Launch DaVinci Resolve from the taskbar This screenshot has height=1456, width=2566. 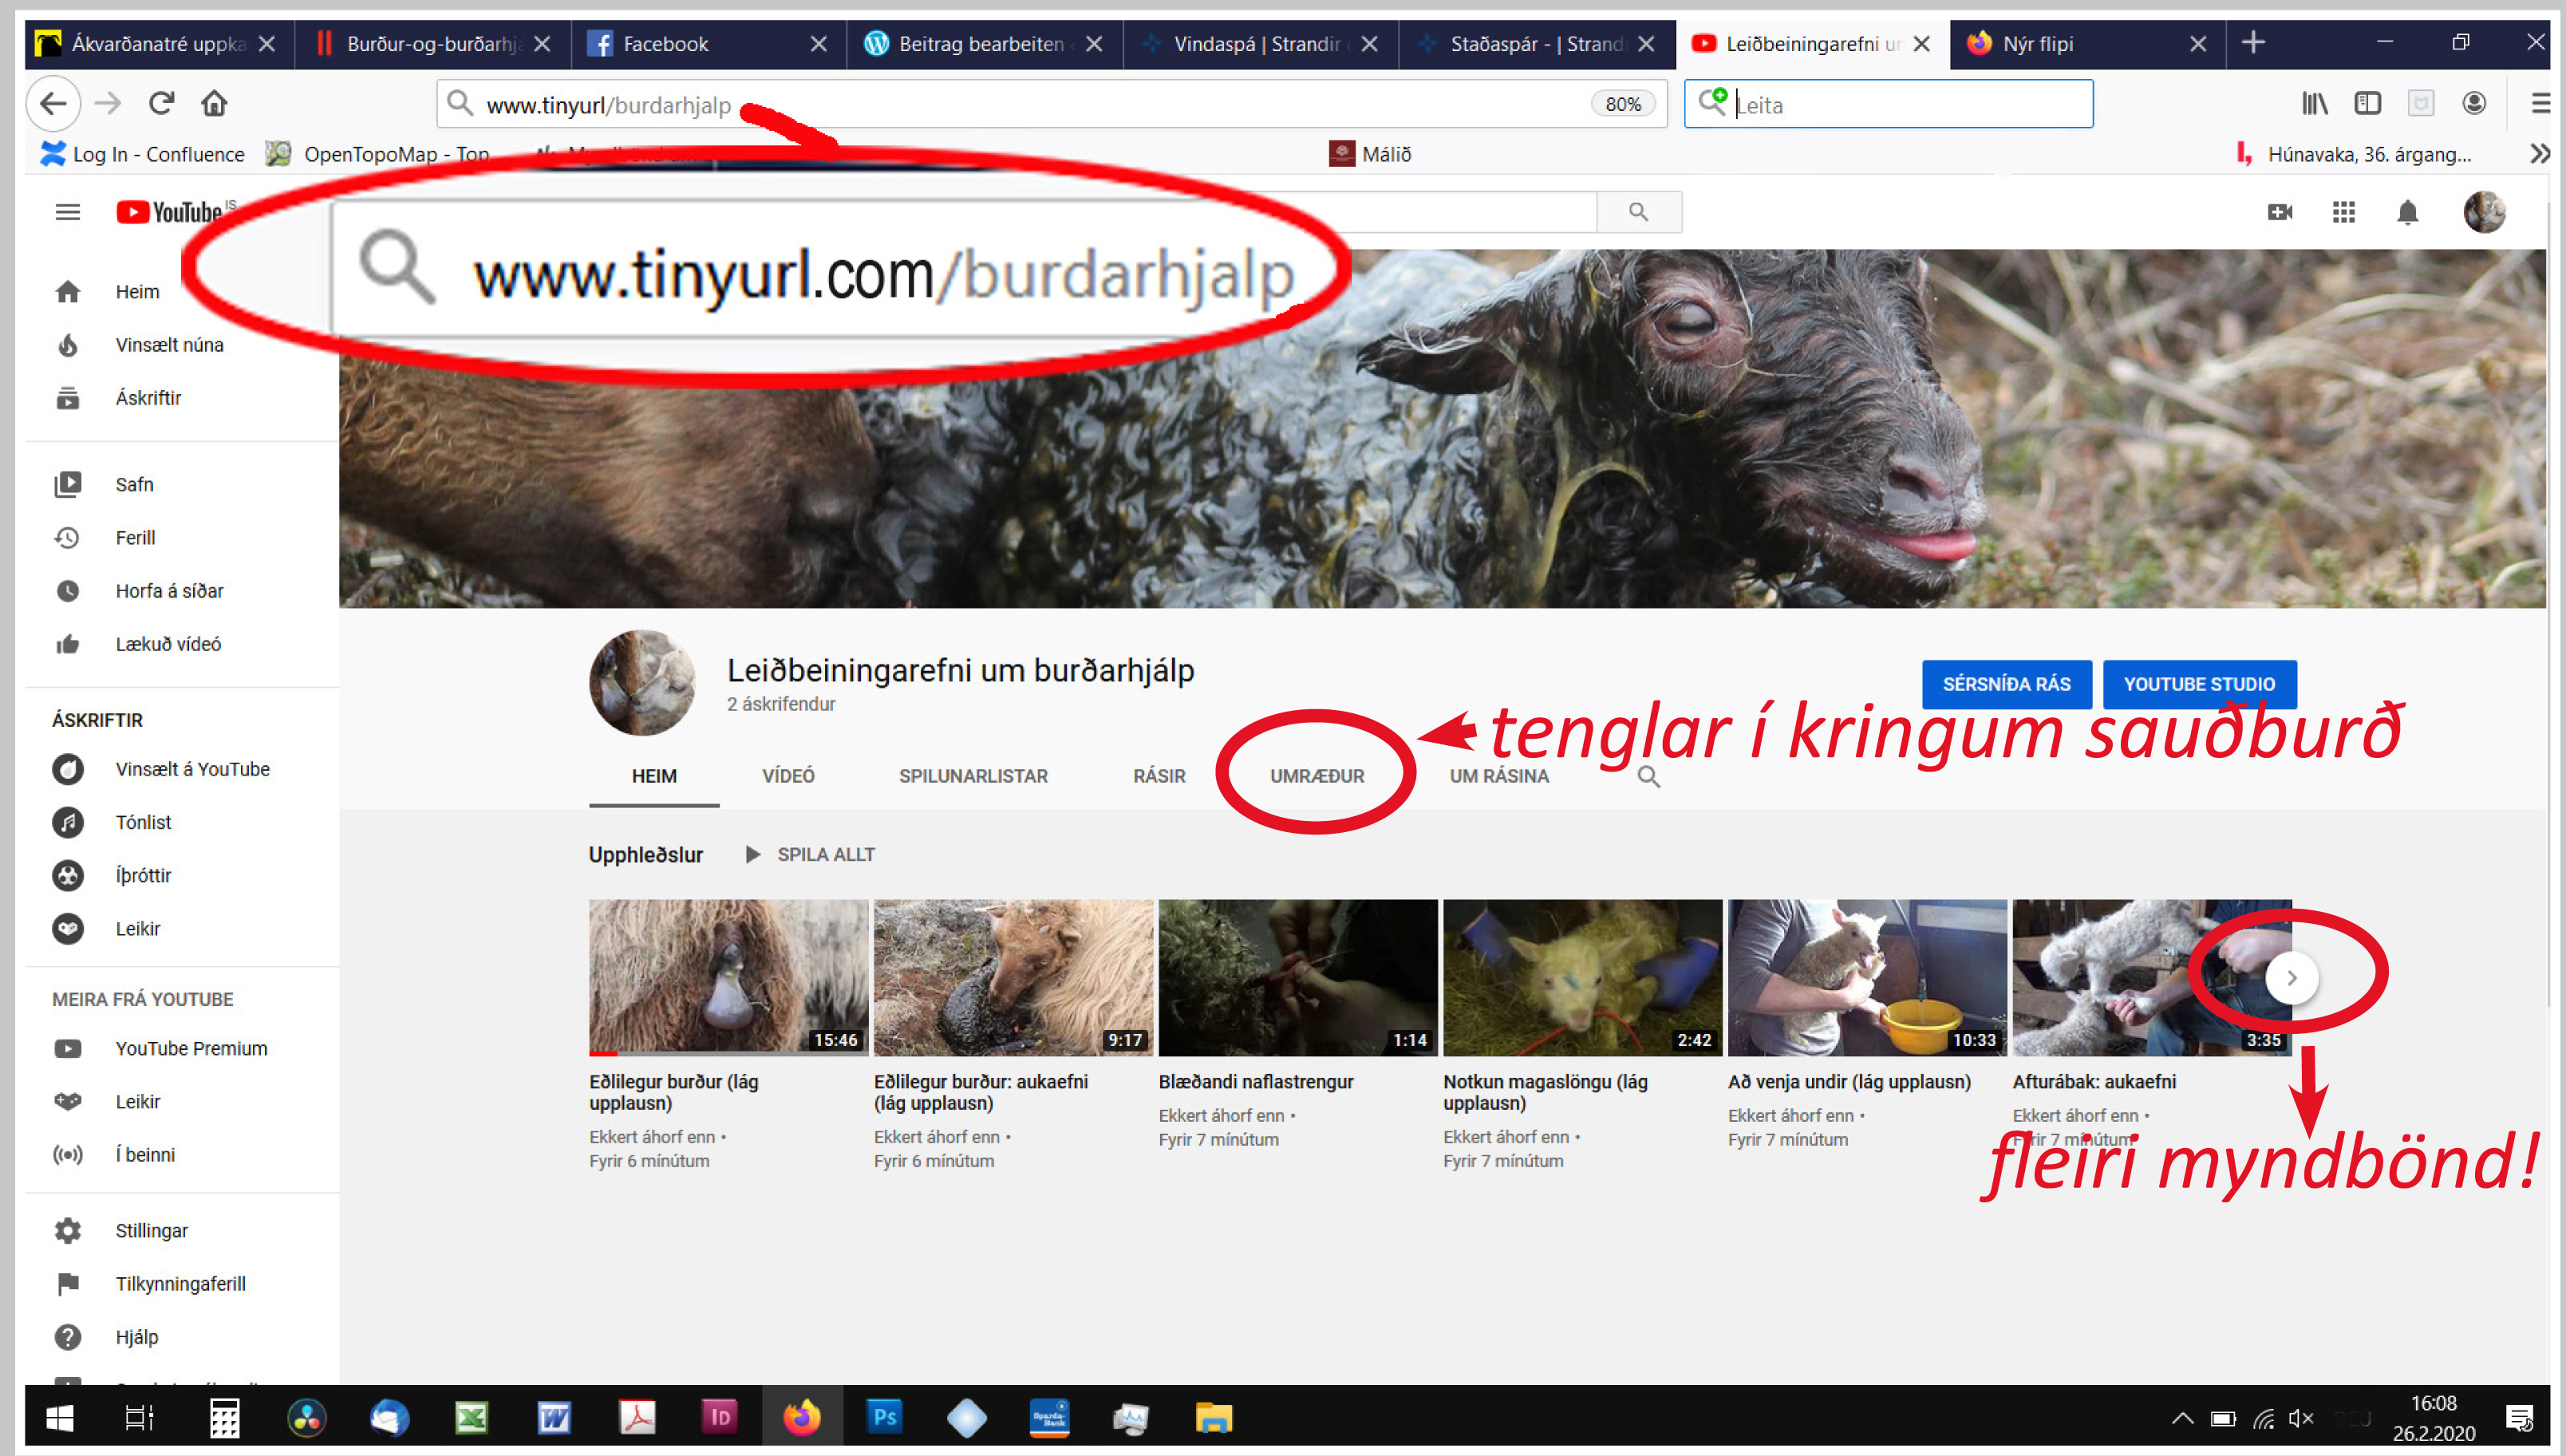tap(307, 1417)
